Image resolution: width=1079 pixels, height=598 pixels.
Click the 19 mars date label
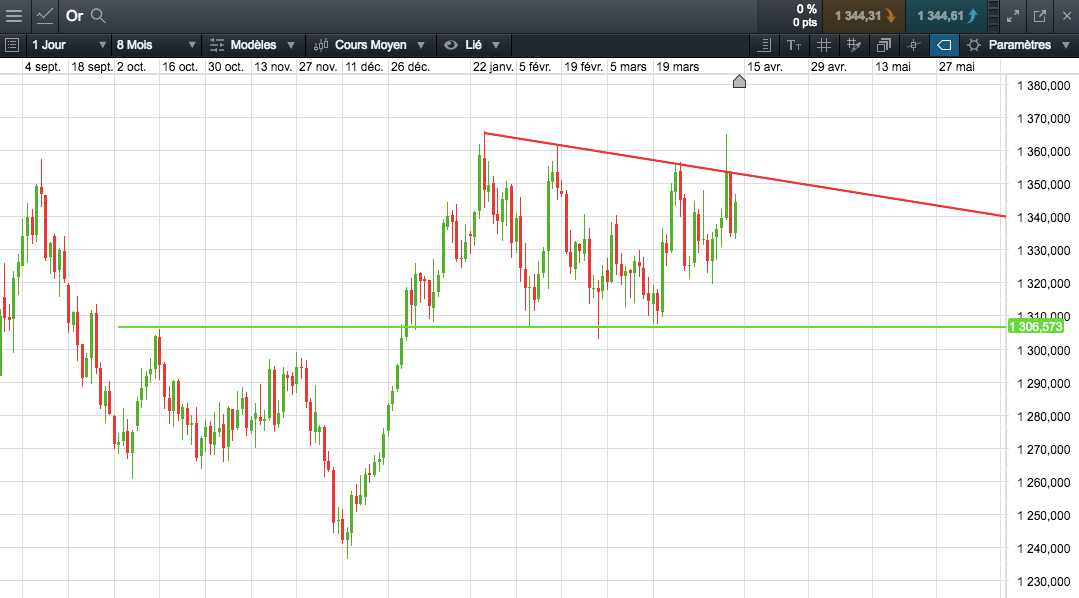677,67
